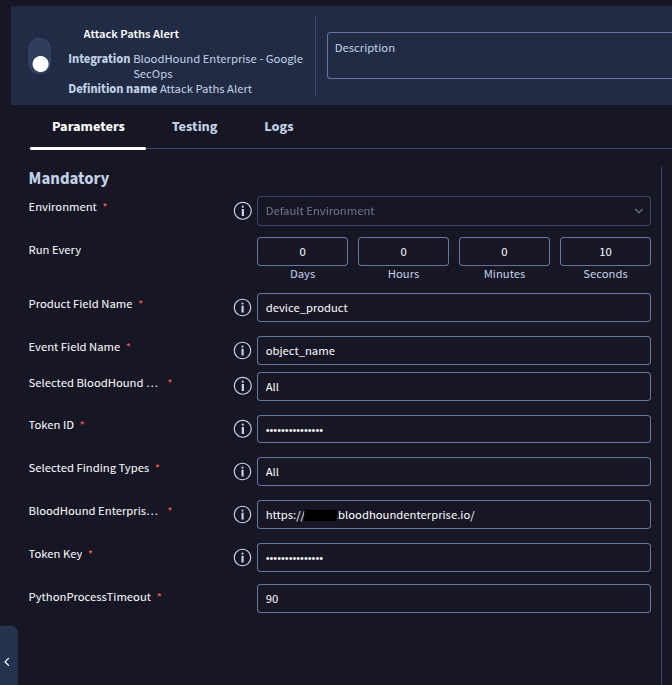The image size is (672, 685).
Task: Click the Minutes run-every field
Action: pos(504,252)
